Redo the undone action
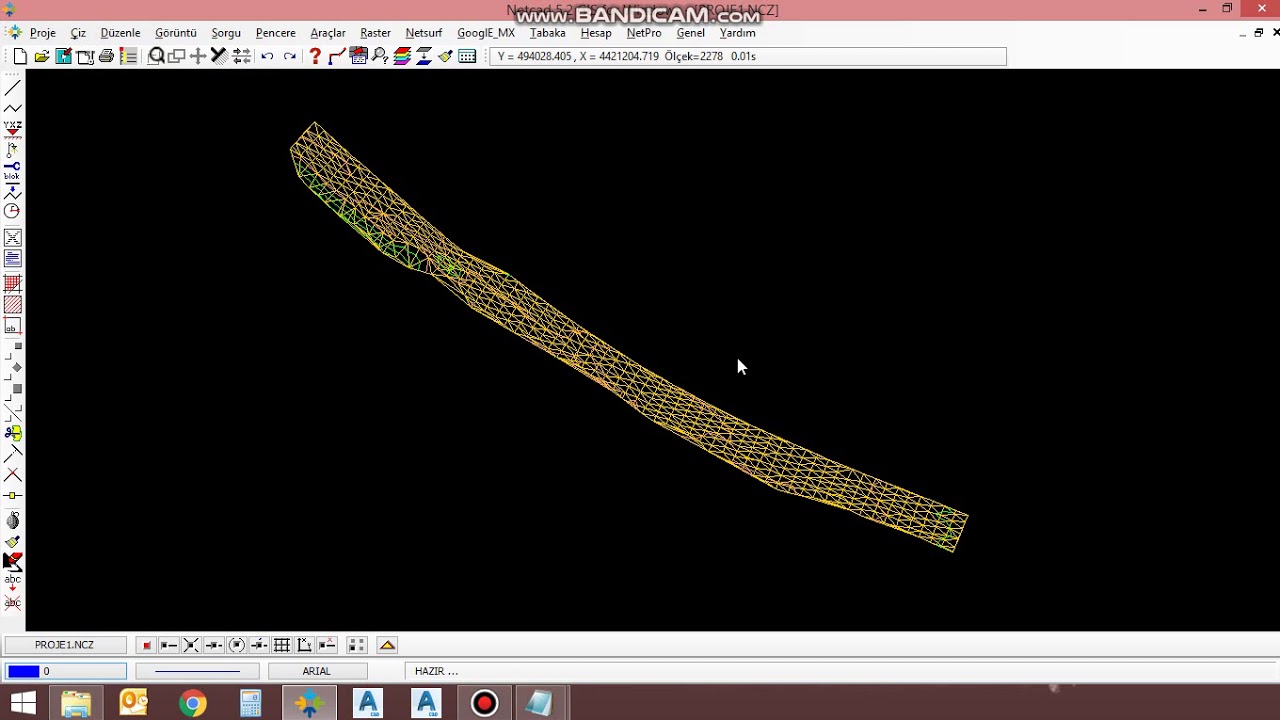 pos(290,56)
